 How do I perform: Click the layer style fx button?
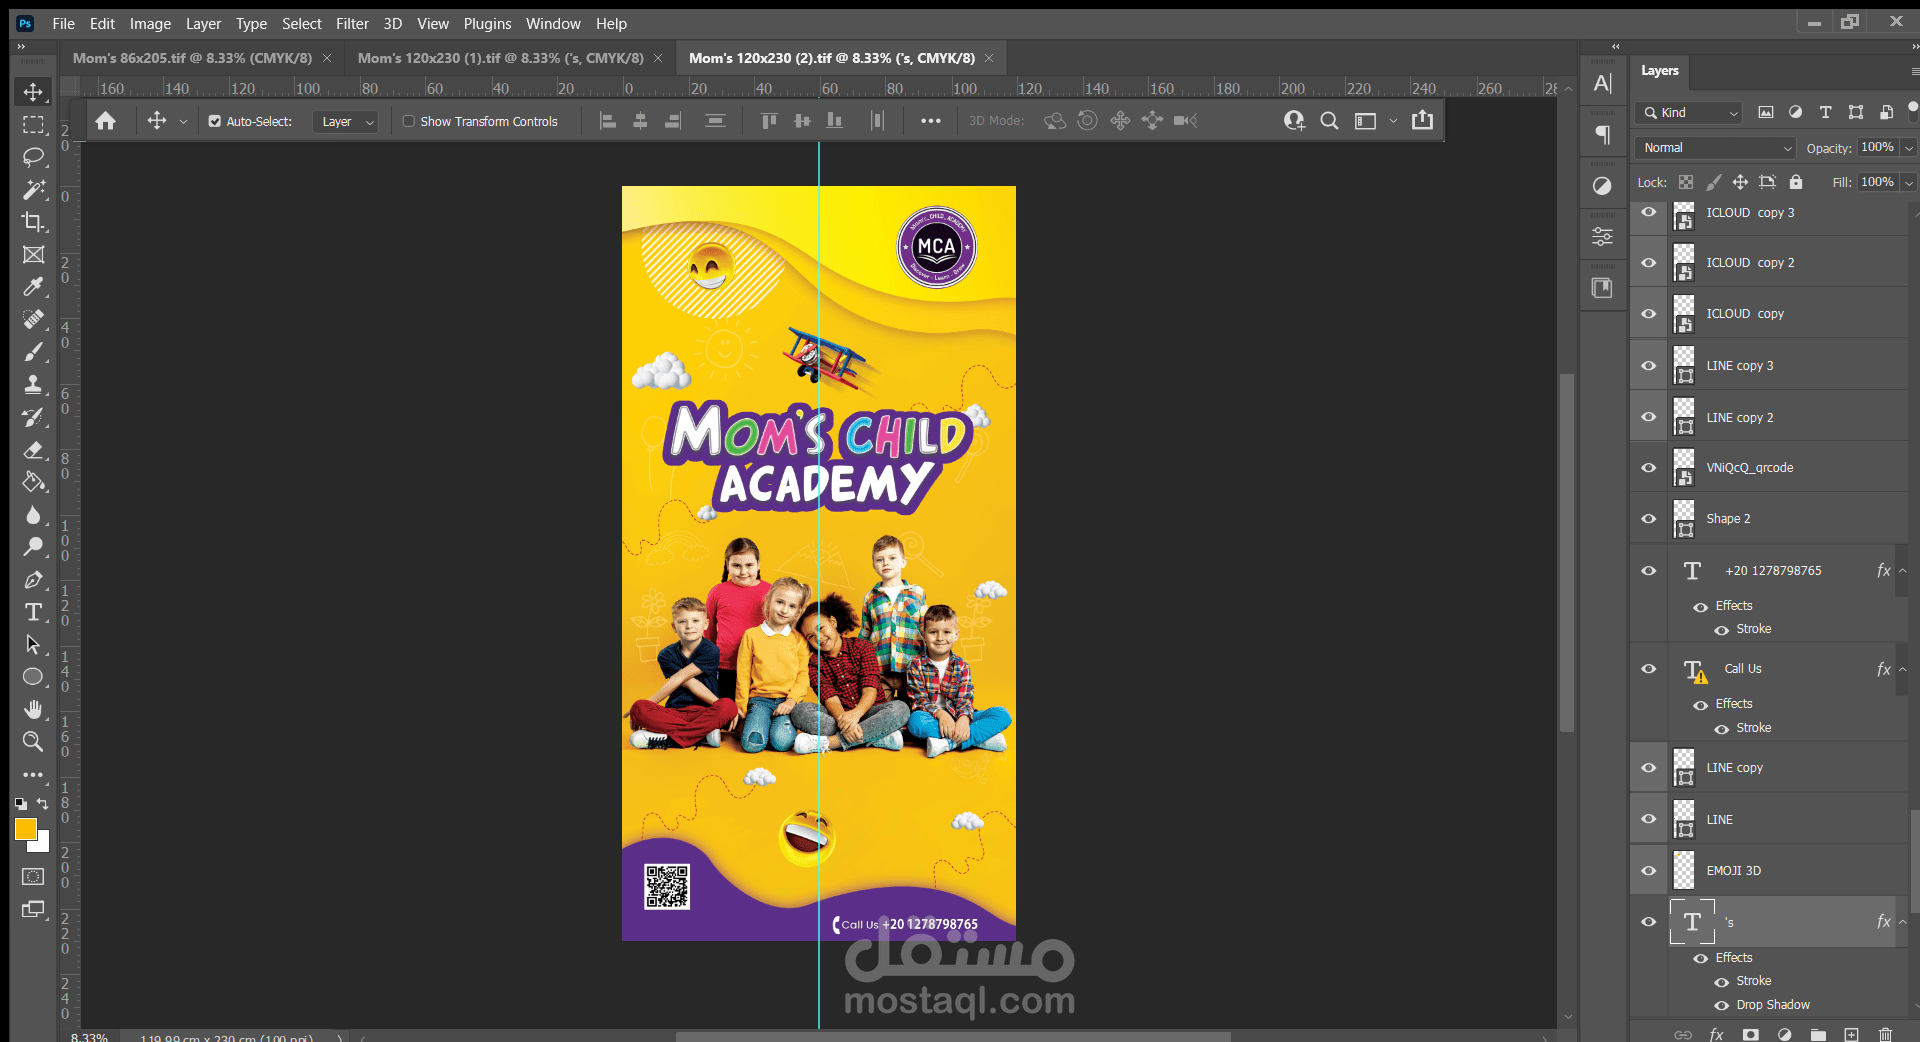(1716, 1034)
